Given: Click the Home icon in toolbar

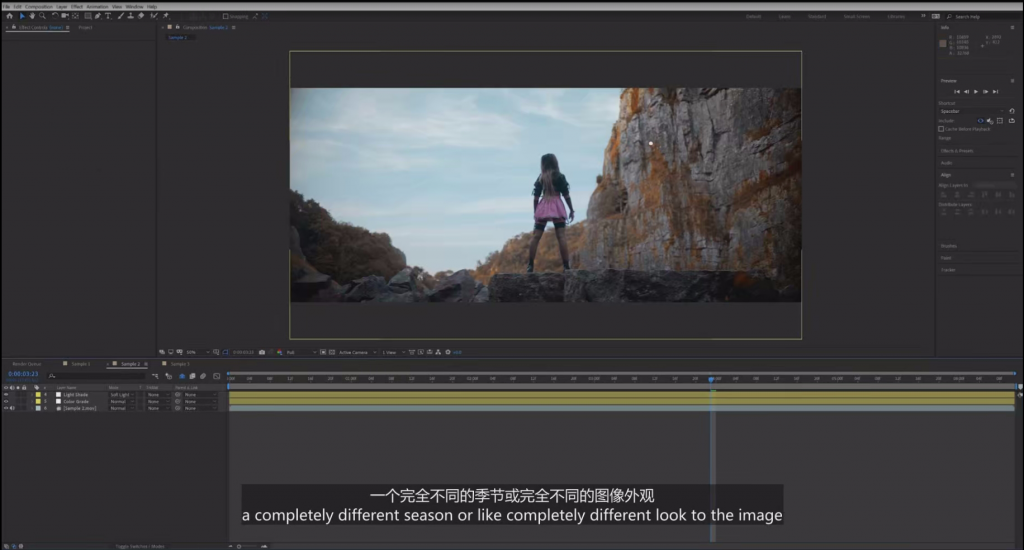Looking at the screenshot, I should point(9,16).
